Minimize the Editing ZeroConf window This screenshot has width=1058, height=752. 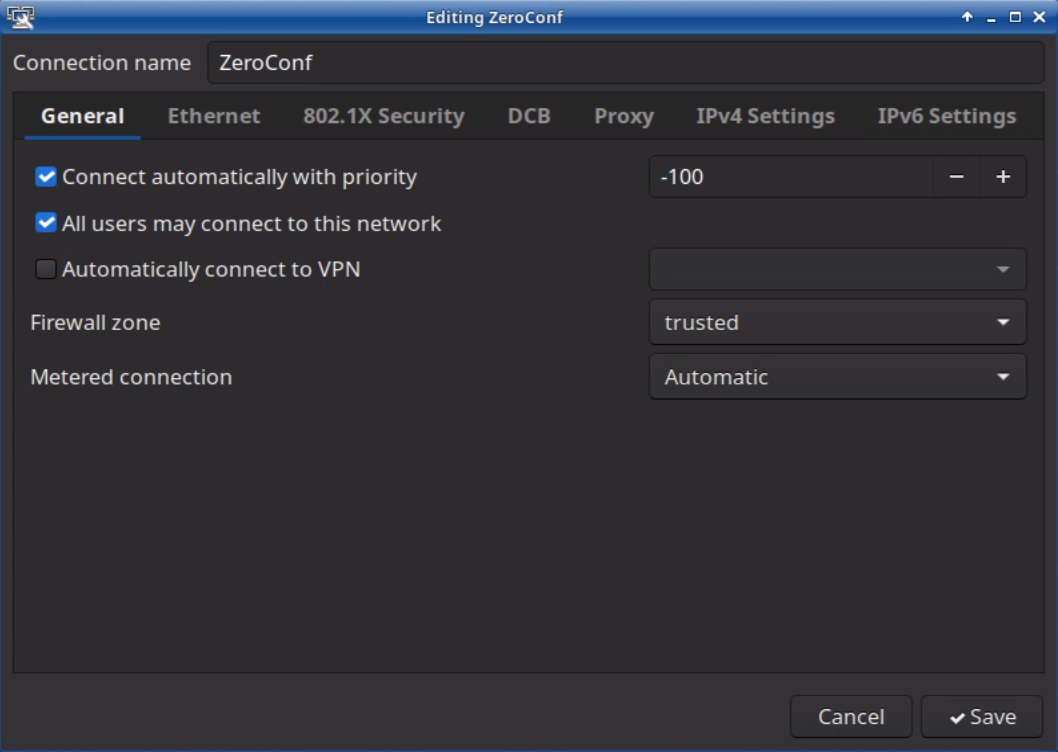(991, 17)
